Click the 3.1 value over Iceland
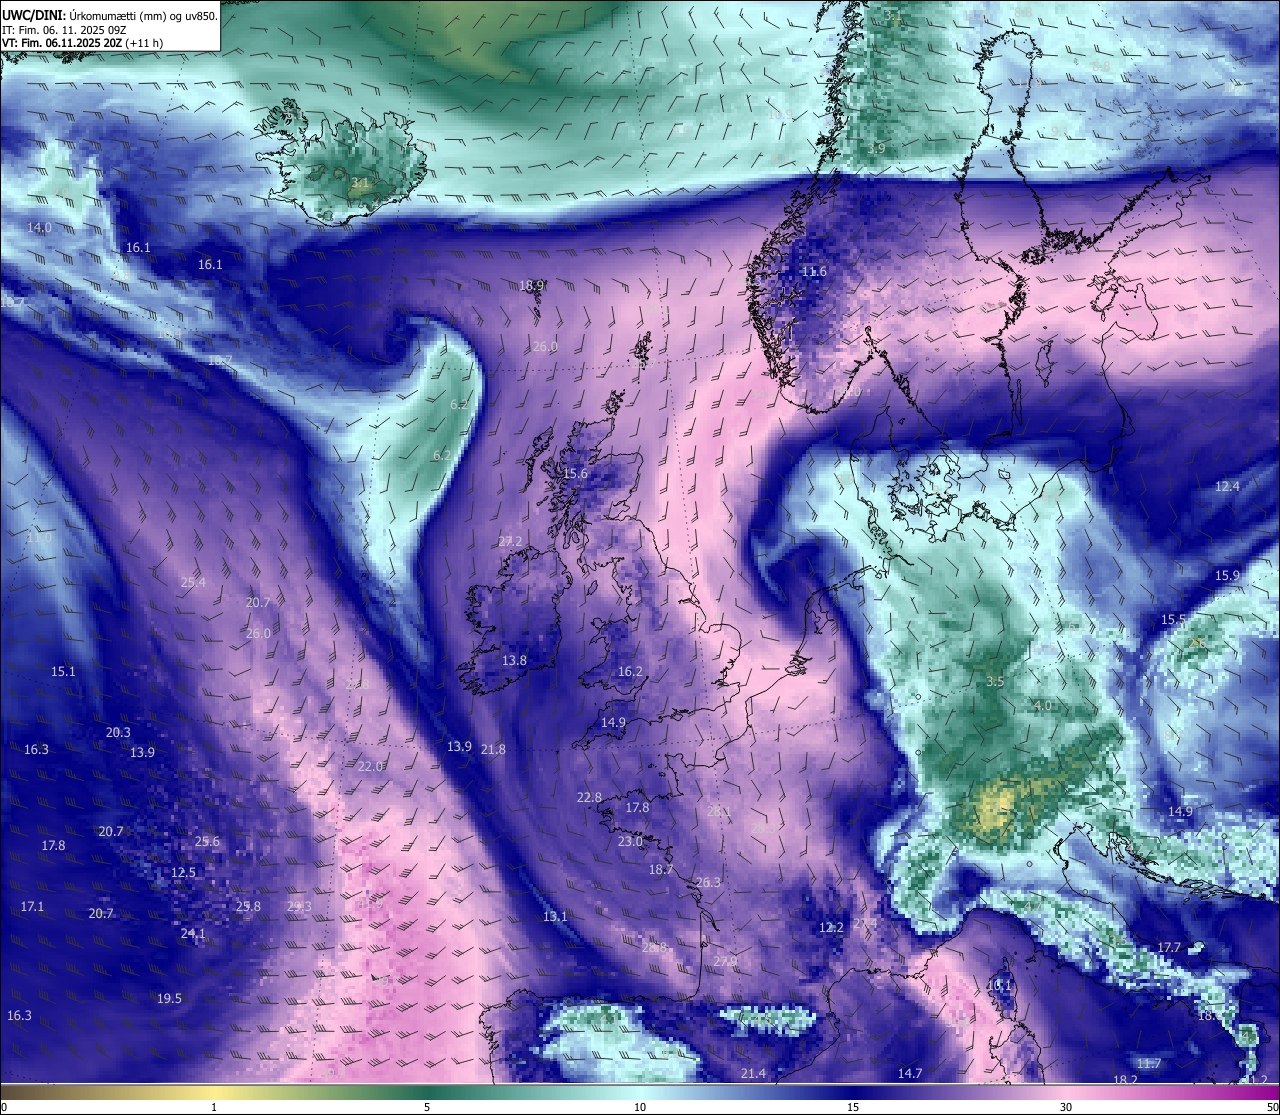1280x1115 pixels. [x=360, y=184]
